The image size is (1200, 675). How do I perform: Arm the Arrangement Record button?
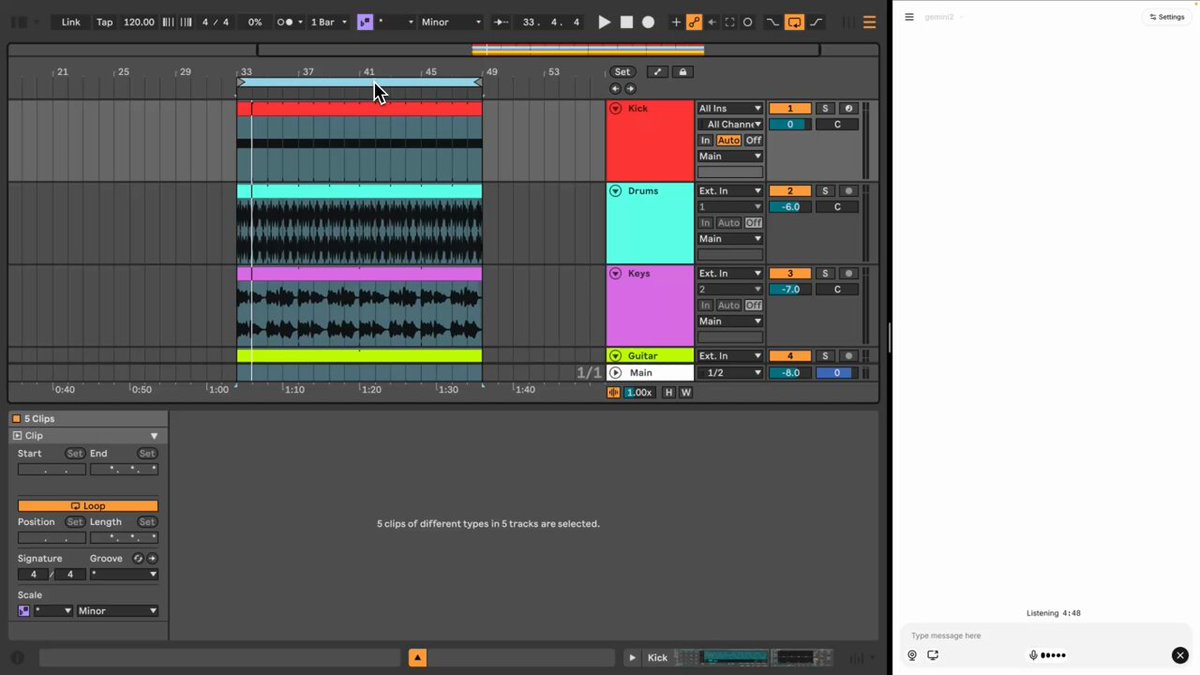tap(648, 22)
